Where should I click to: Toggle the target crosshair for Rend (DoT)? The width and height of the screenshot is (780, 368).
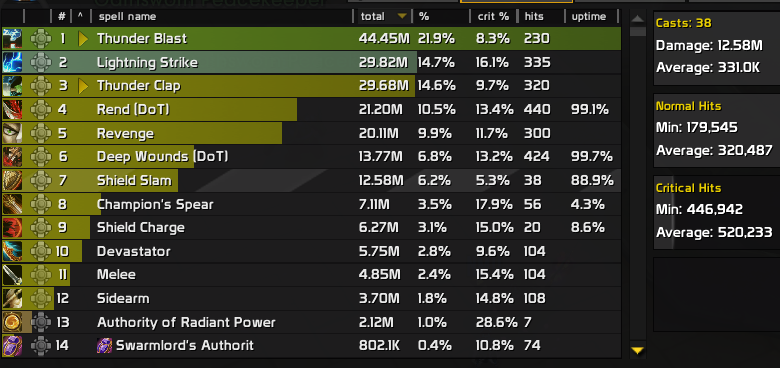41,109
